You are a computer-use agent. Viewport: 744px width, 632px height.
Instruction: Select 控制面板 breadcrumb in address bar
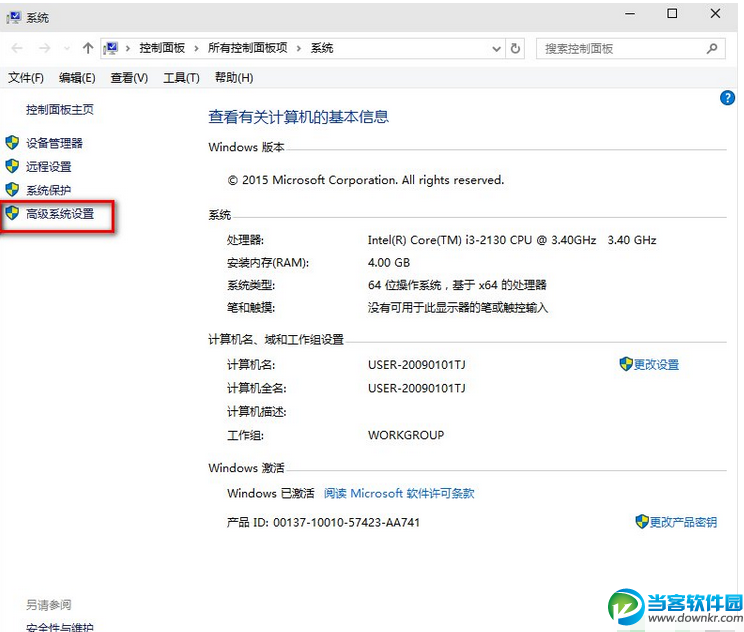point(162,48)
